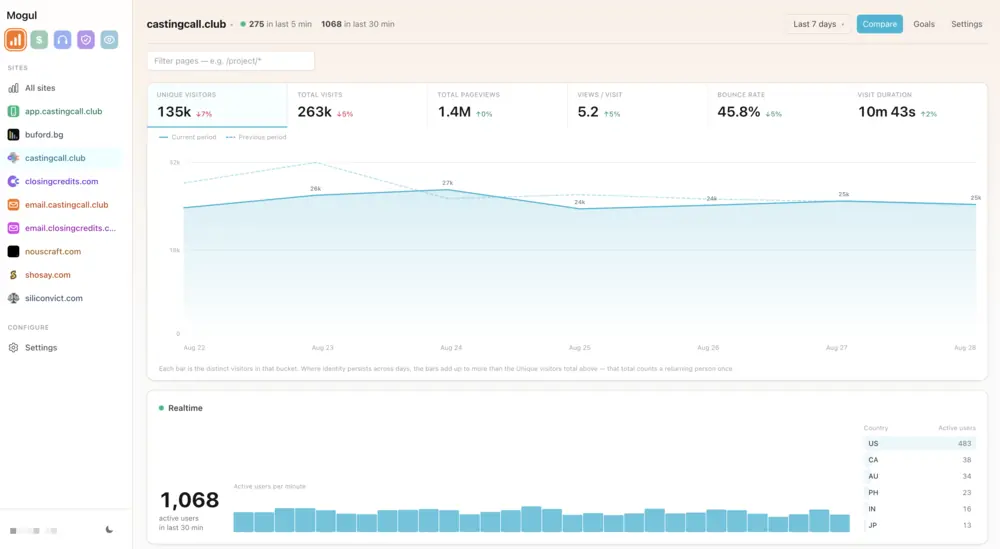
Task: Click the Aug 25 24k chart data point
Action: coord(580,209)
